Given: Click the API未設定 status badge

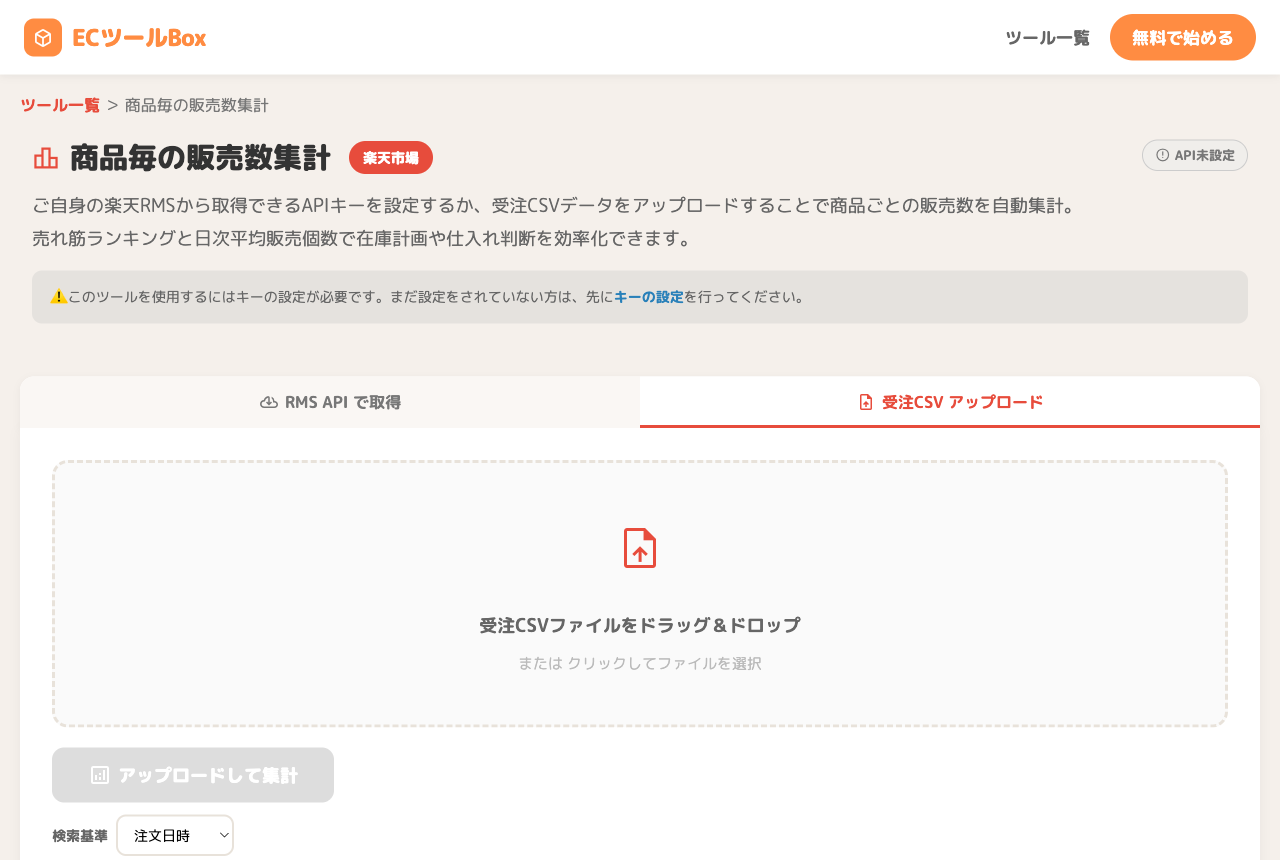Looking at the screenshot, I should pos(1195,155).
